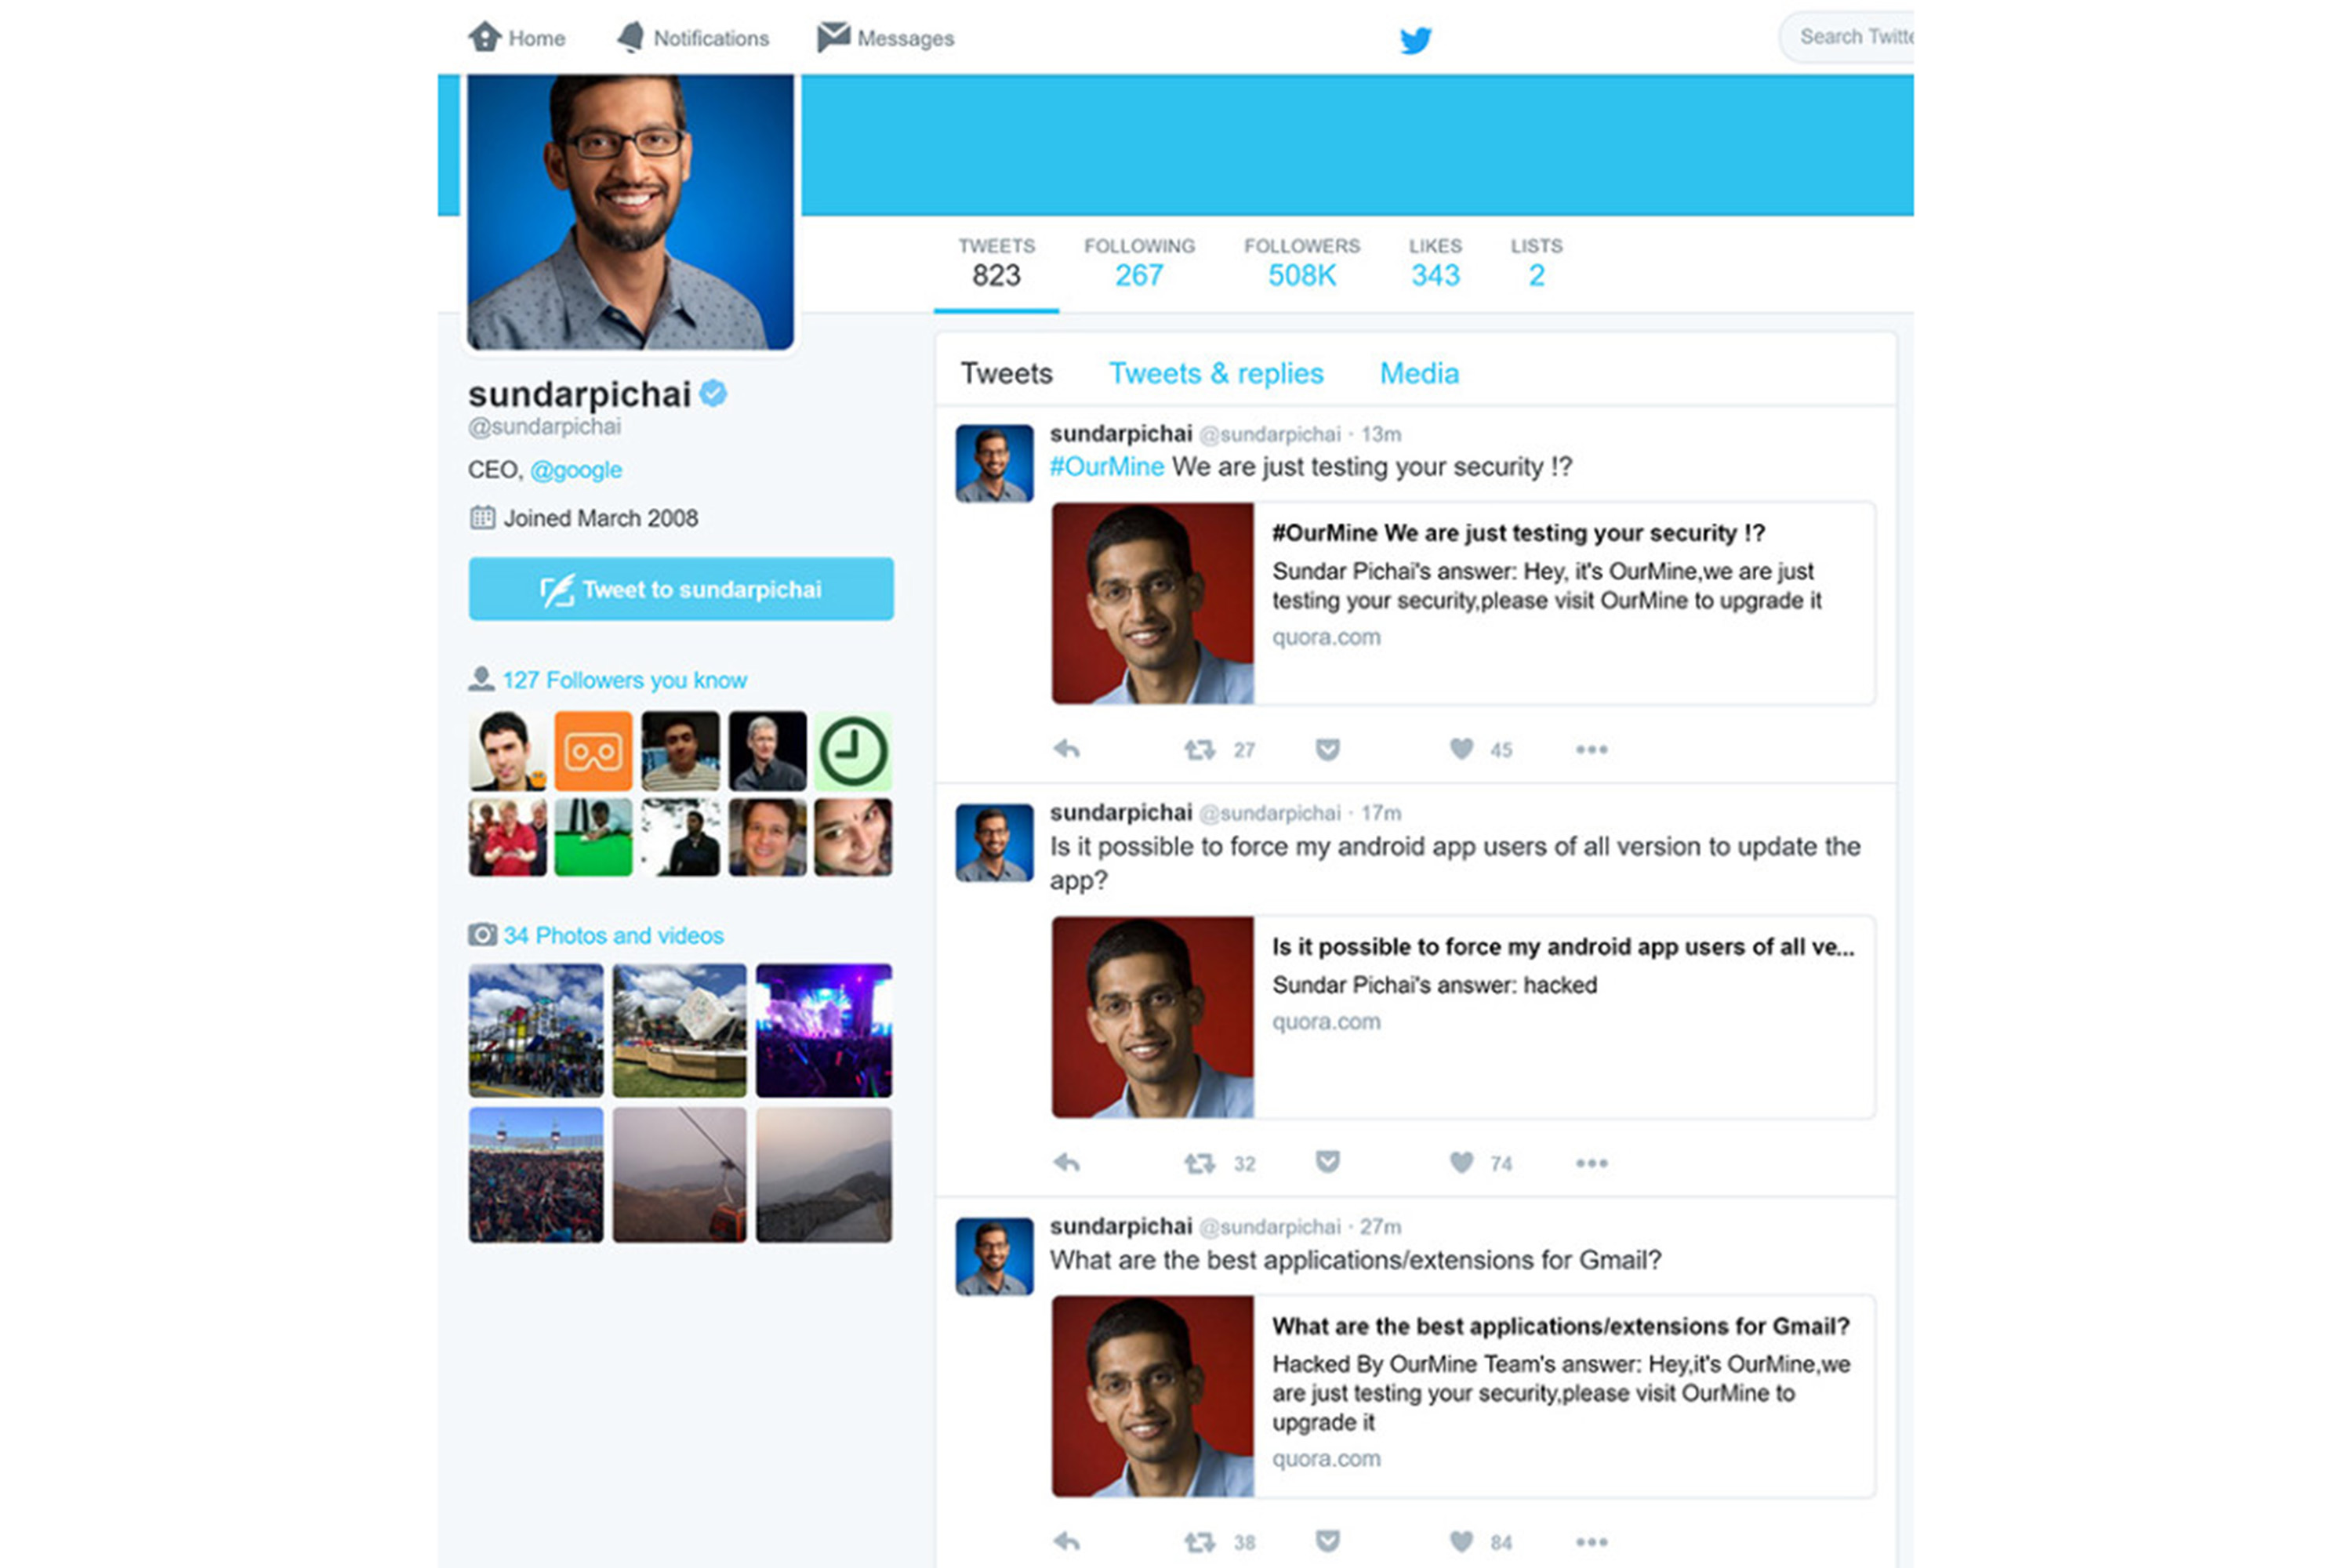
Task: Switch to Tweets & replies tab
Action: point(1216,373)
